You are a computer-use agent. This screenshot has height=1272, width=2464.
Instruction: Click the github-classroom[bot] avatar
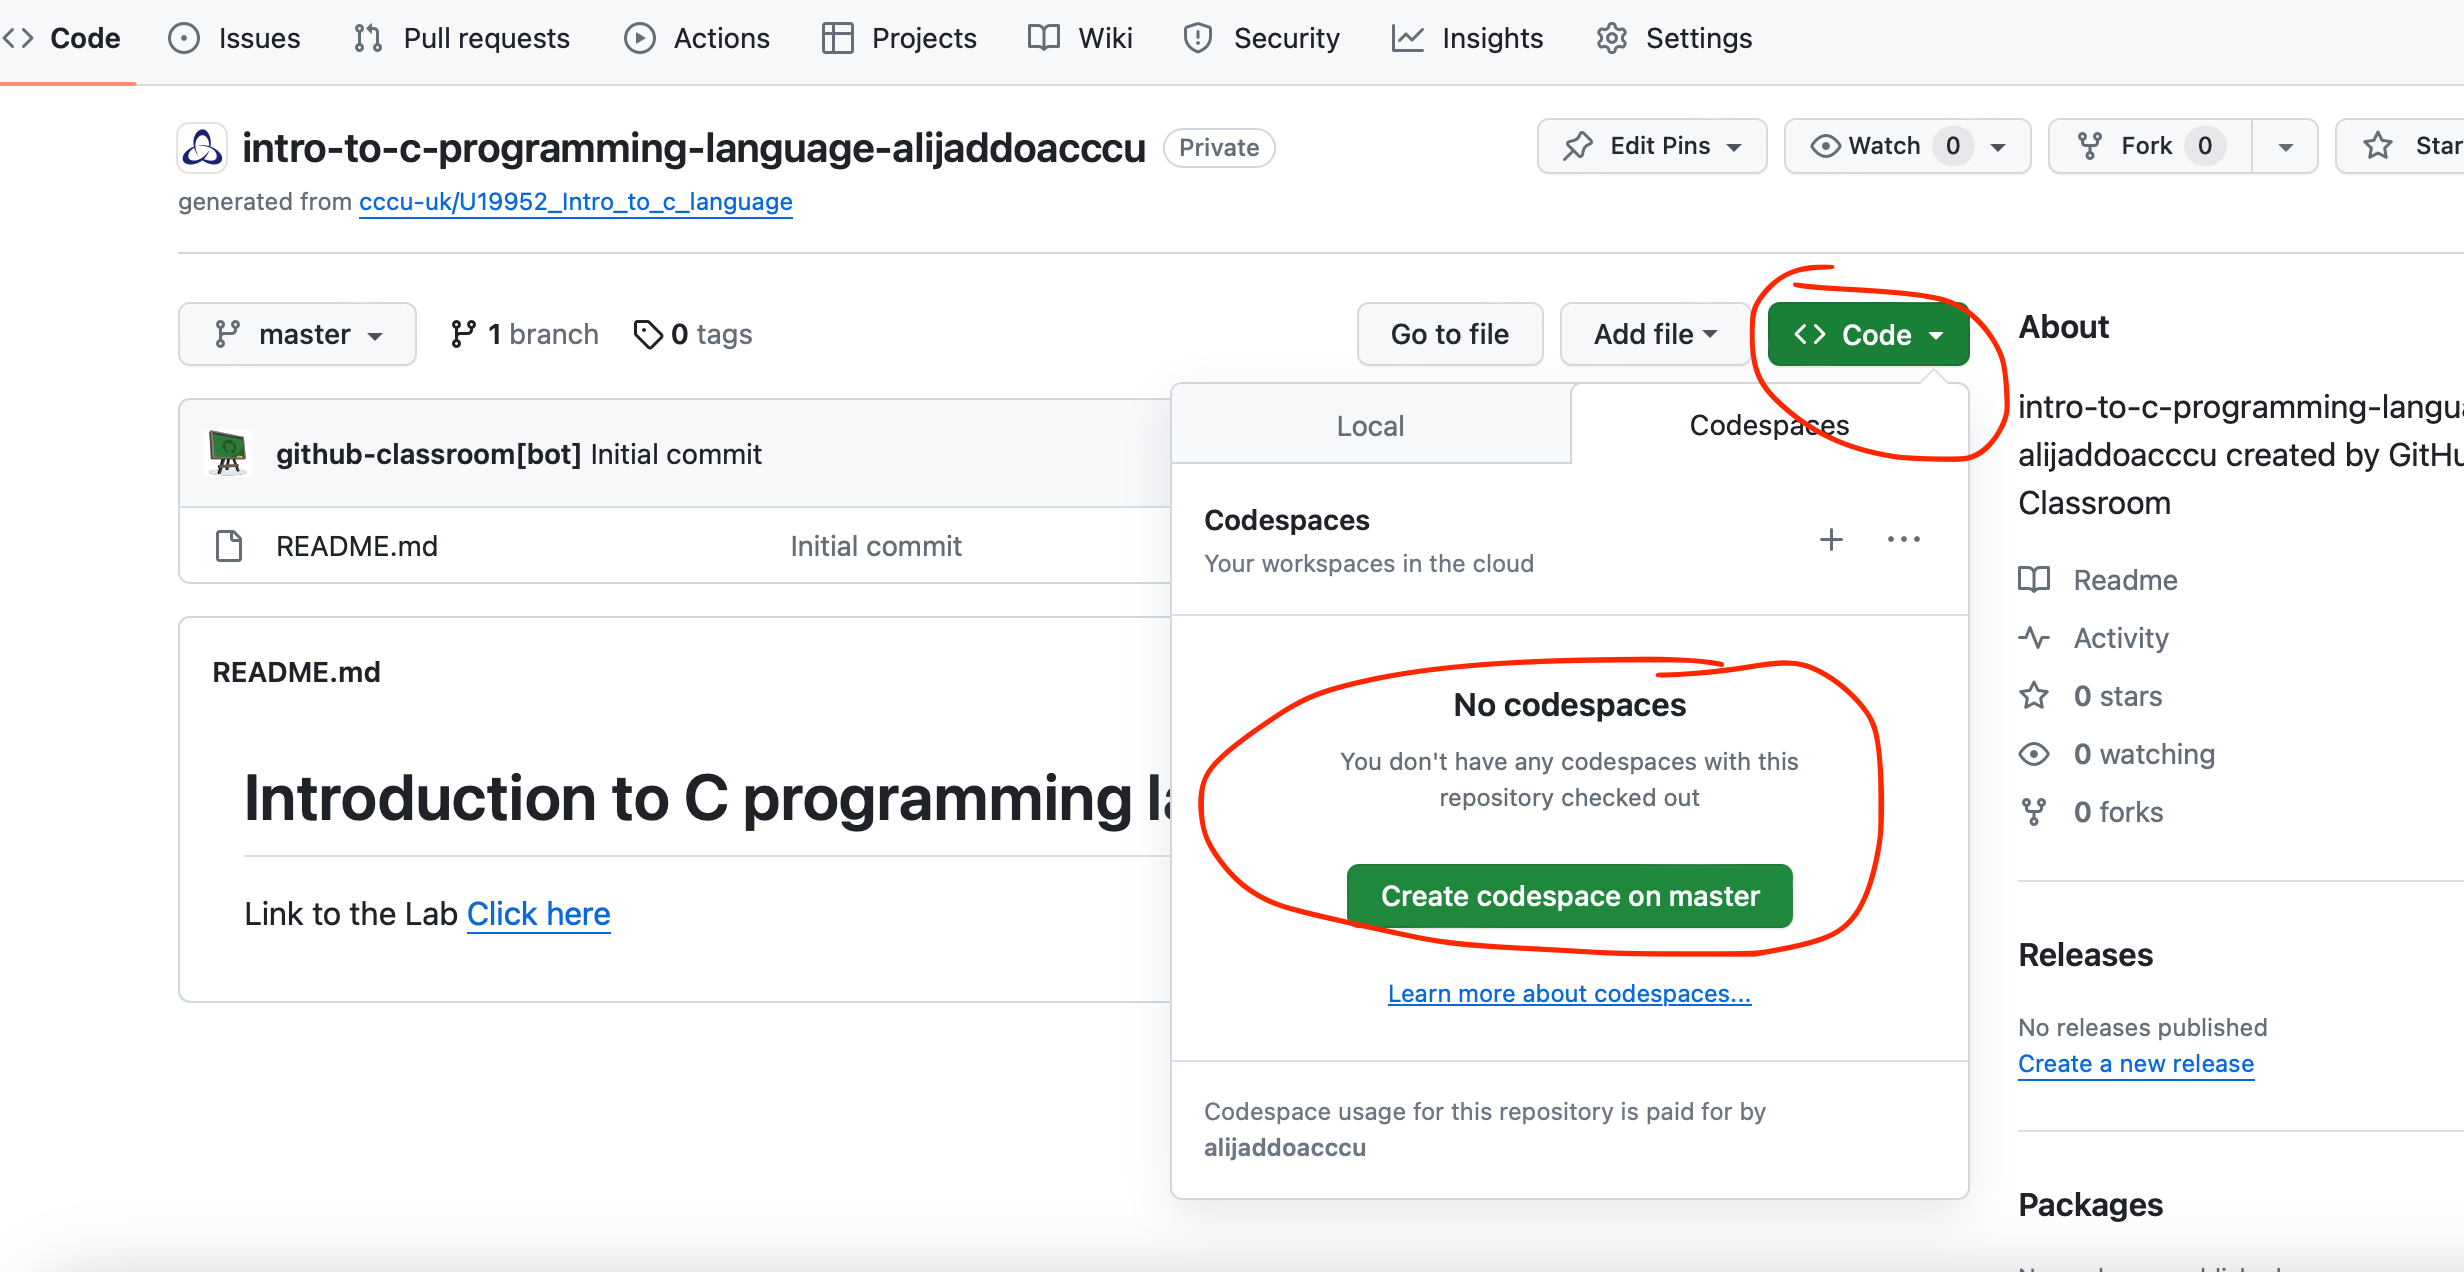point(228,453)
